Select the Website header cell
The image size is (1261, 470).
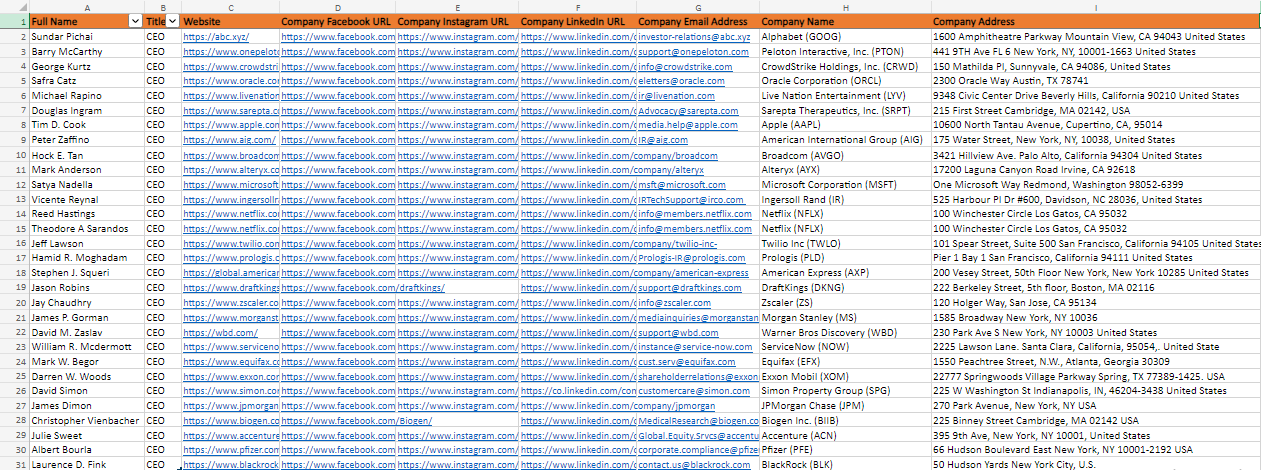[230, 21]
